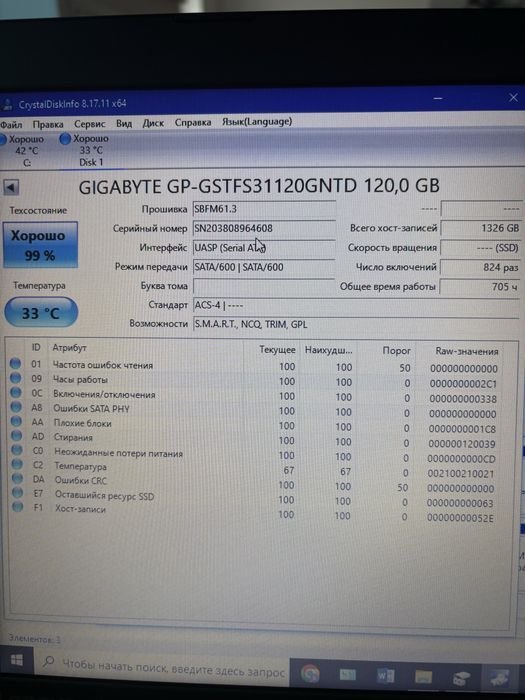Select the attribute Хост-записи
Image resolution: width=525 pixels, height=700 pixels.
pos(80,509)
